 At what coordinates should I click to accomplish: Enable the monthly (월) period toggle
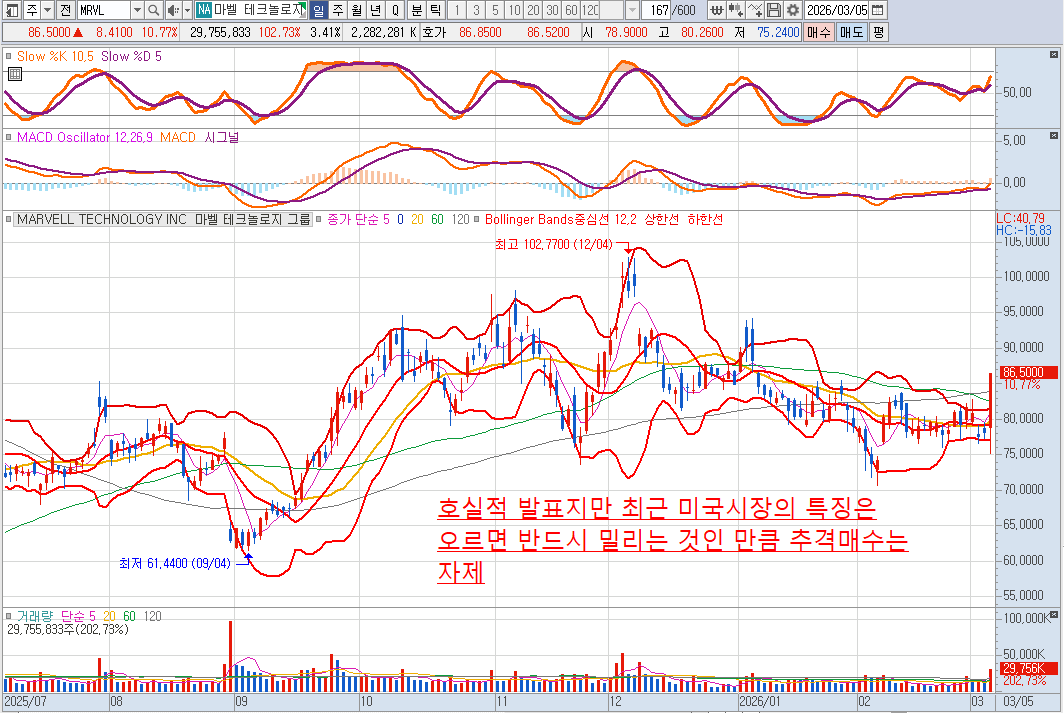pos(356,10)
